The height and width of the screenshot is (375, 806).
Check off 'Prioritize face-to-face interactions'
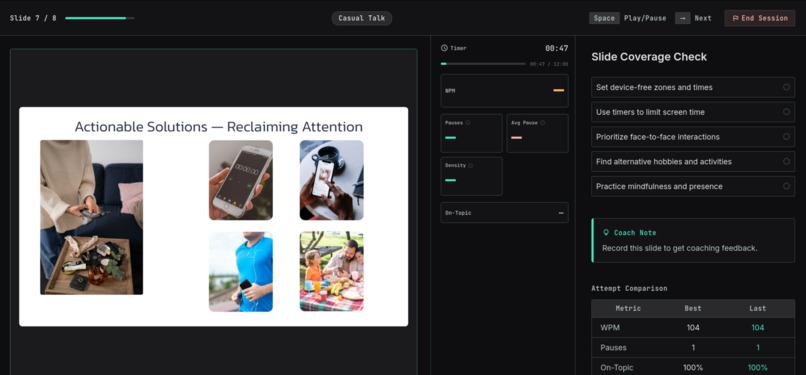786,137
